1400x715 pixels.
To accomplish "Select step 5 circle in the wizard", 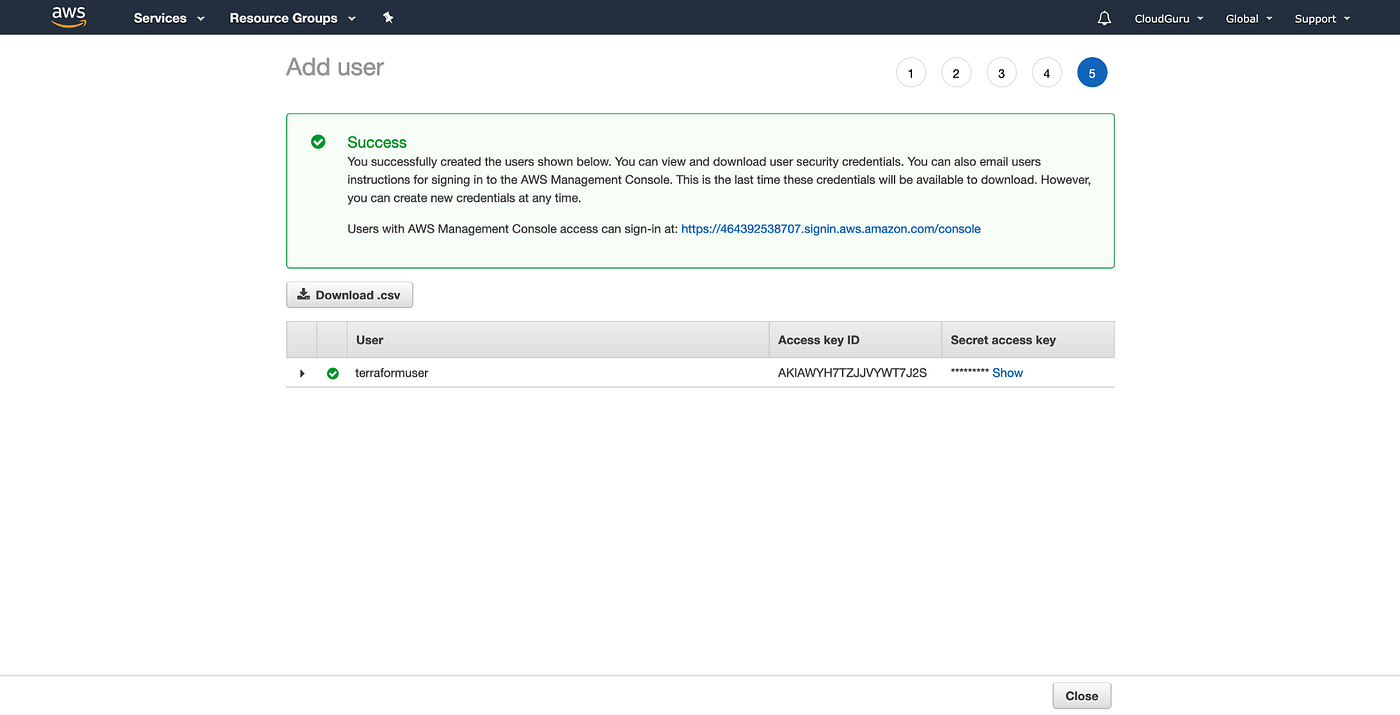I will point(1092,72).
